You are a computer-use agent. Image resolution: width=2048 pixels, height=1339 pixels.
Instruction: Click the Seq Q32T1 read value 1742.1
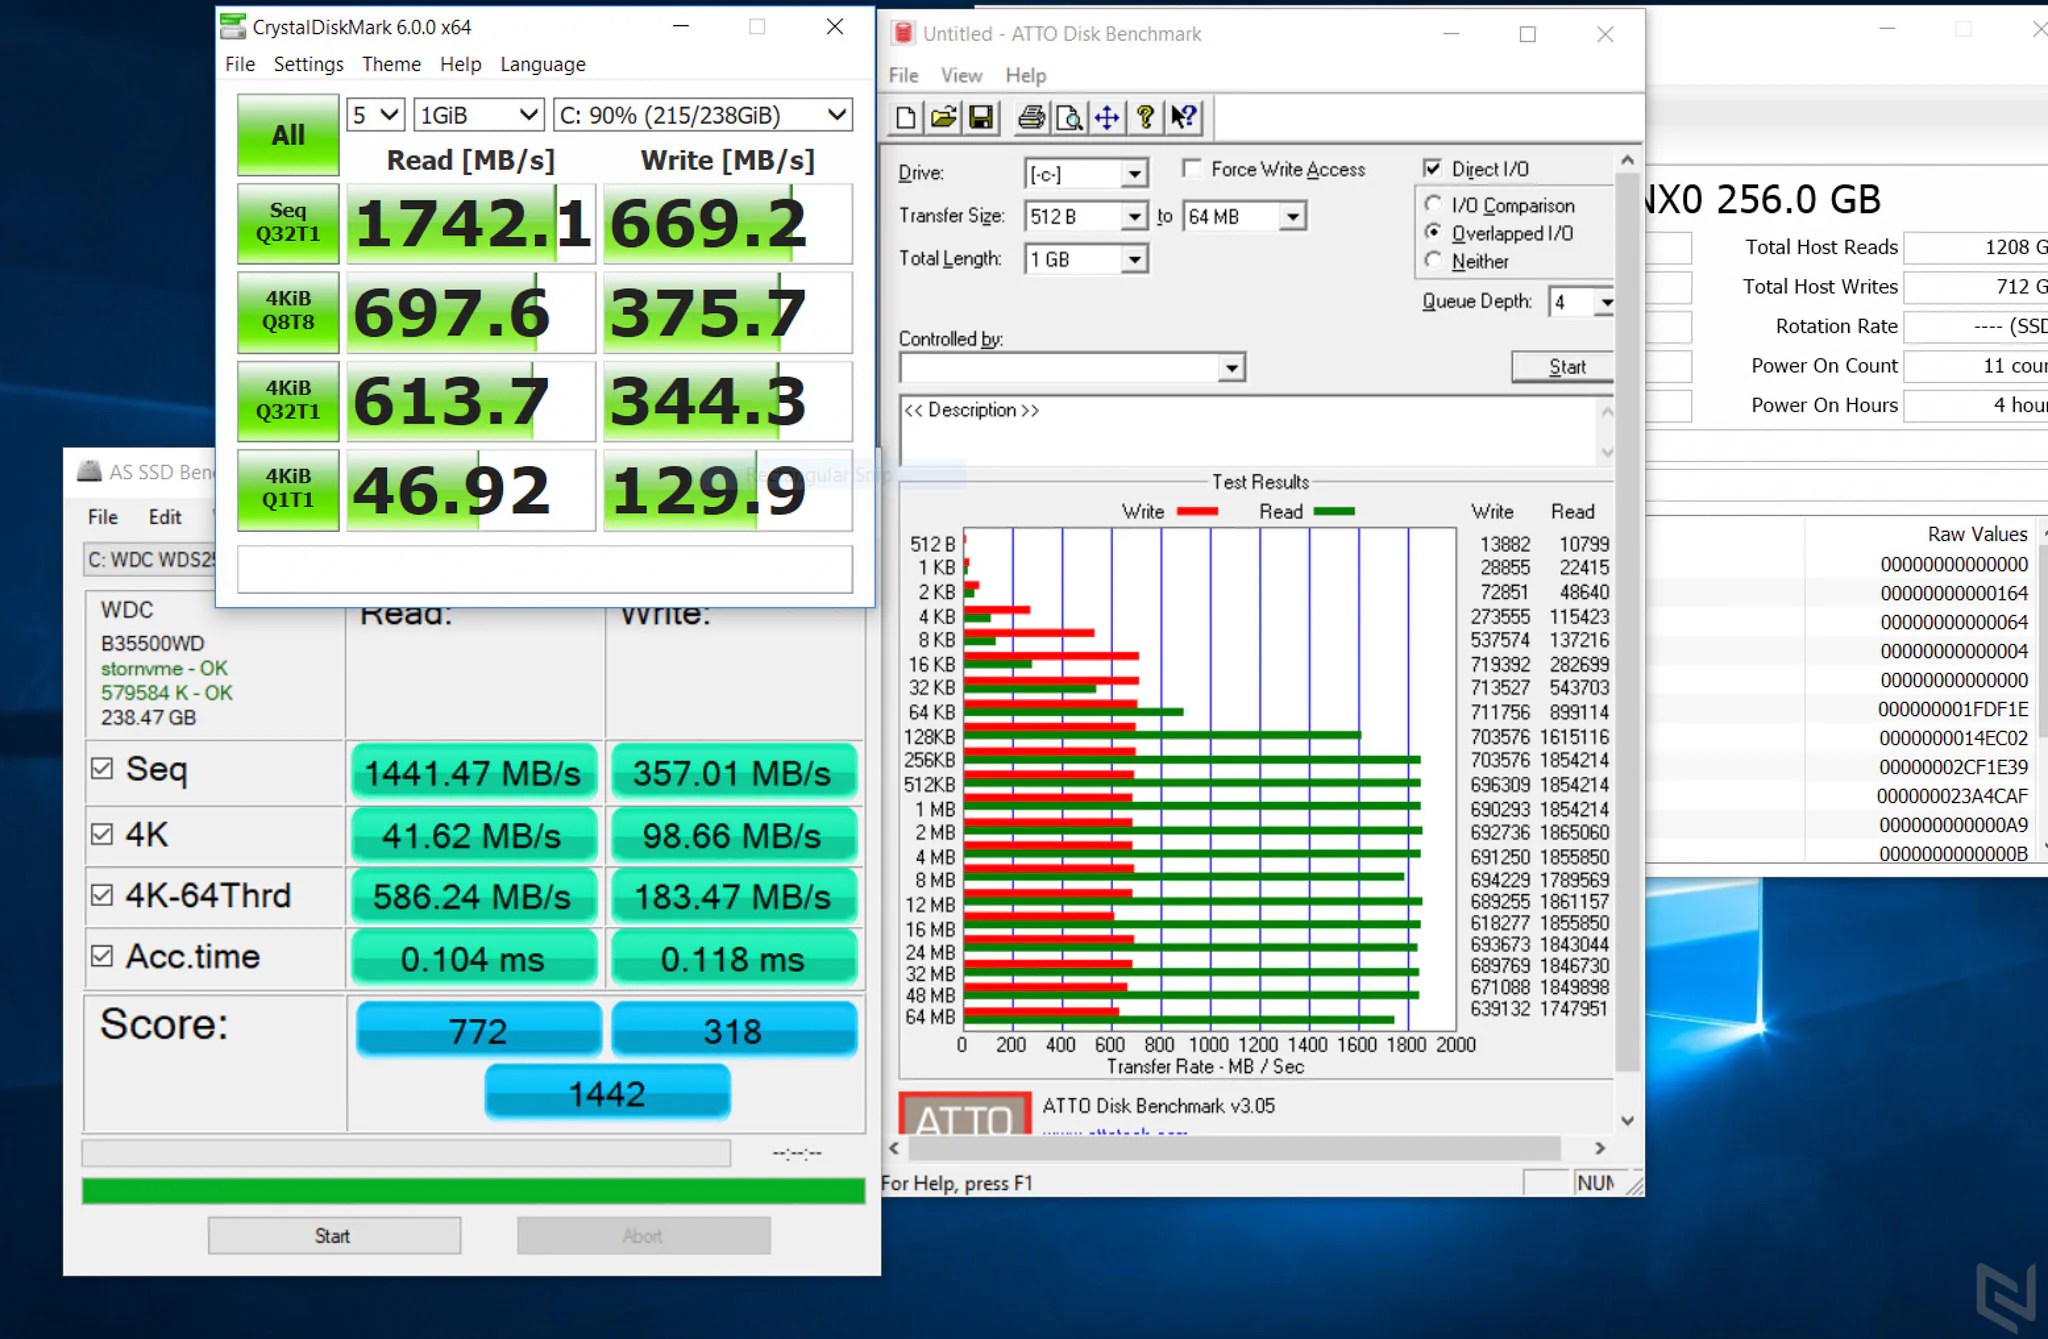pos(472,223)
